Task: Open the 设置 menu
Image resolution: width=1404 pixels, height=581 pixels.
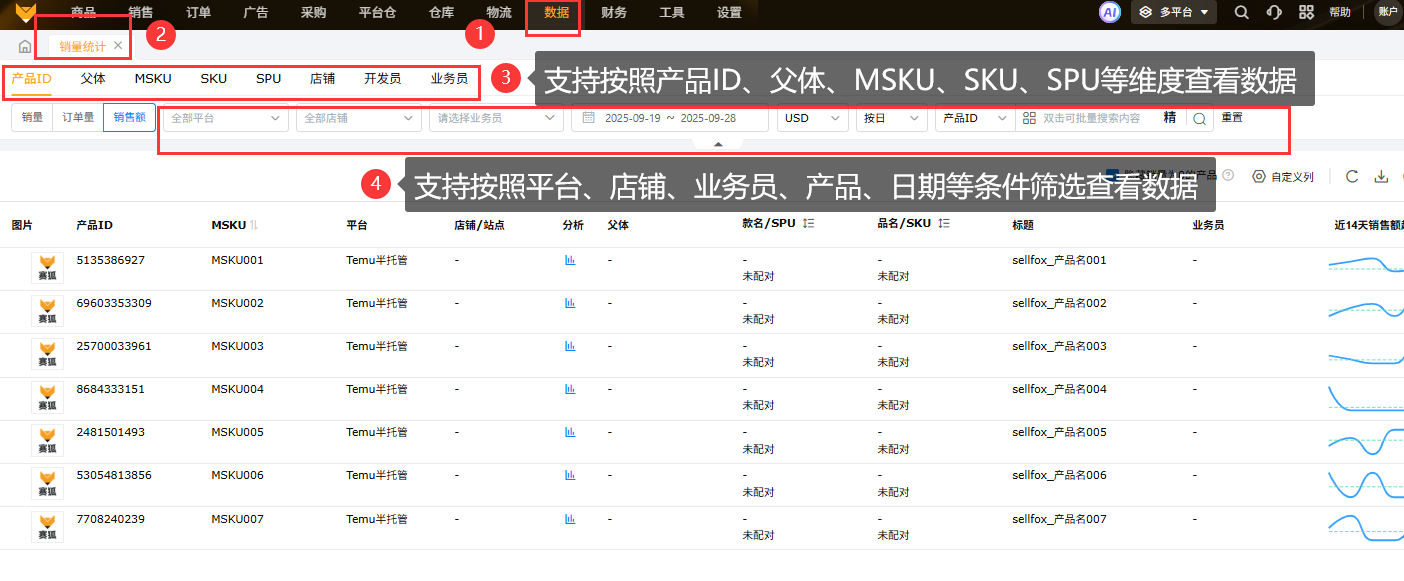Action: click(x=729, y=13)
